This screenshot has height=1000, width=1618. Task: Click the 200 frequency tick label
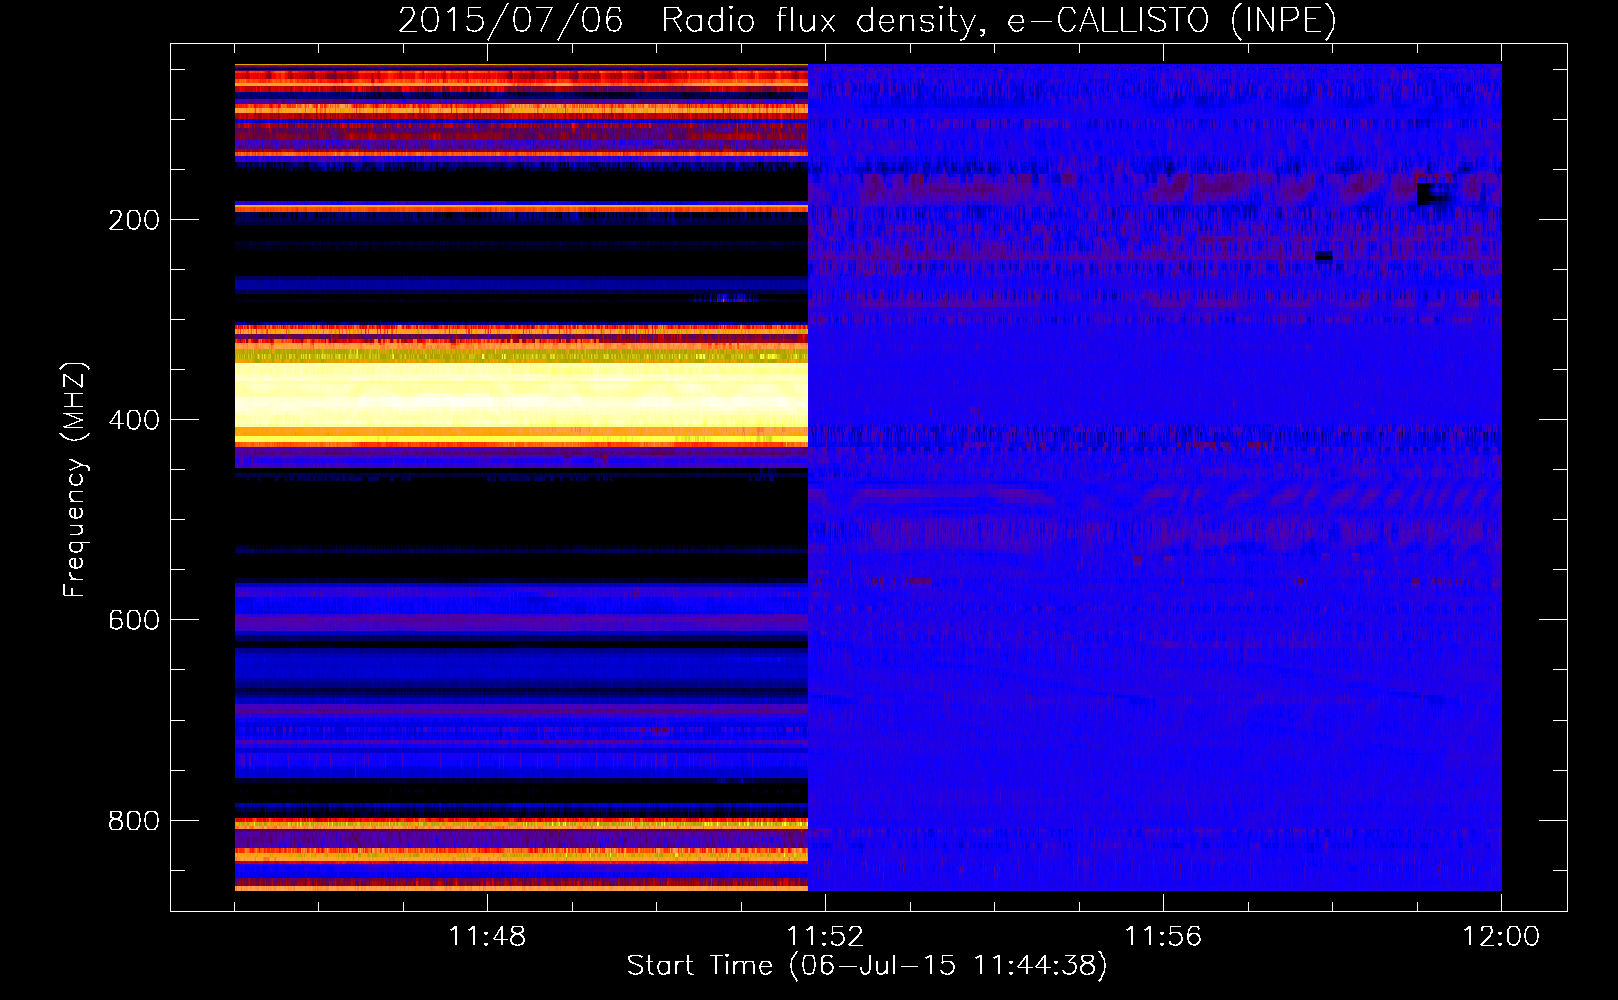[134, 220]
